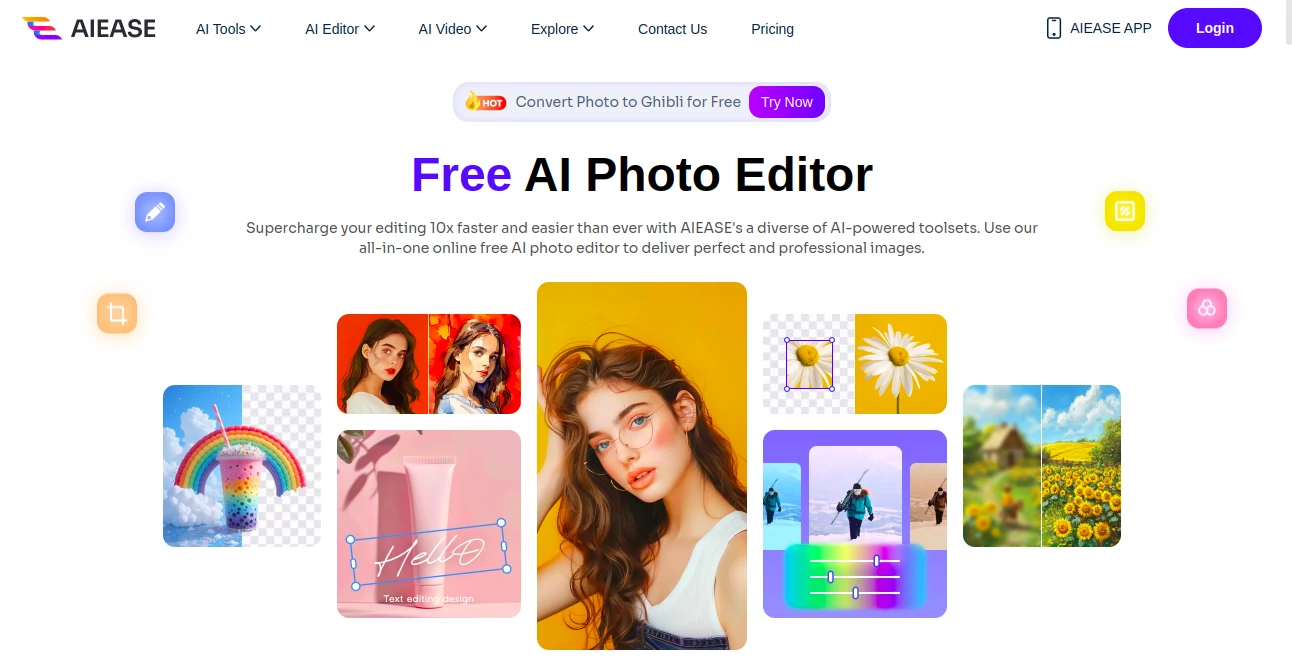The image size is (1292, 666).
Task: Open the pink tube Hello text thumbnail
Action: pos(429,524)
